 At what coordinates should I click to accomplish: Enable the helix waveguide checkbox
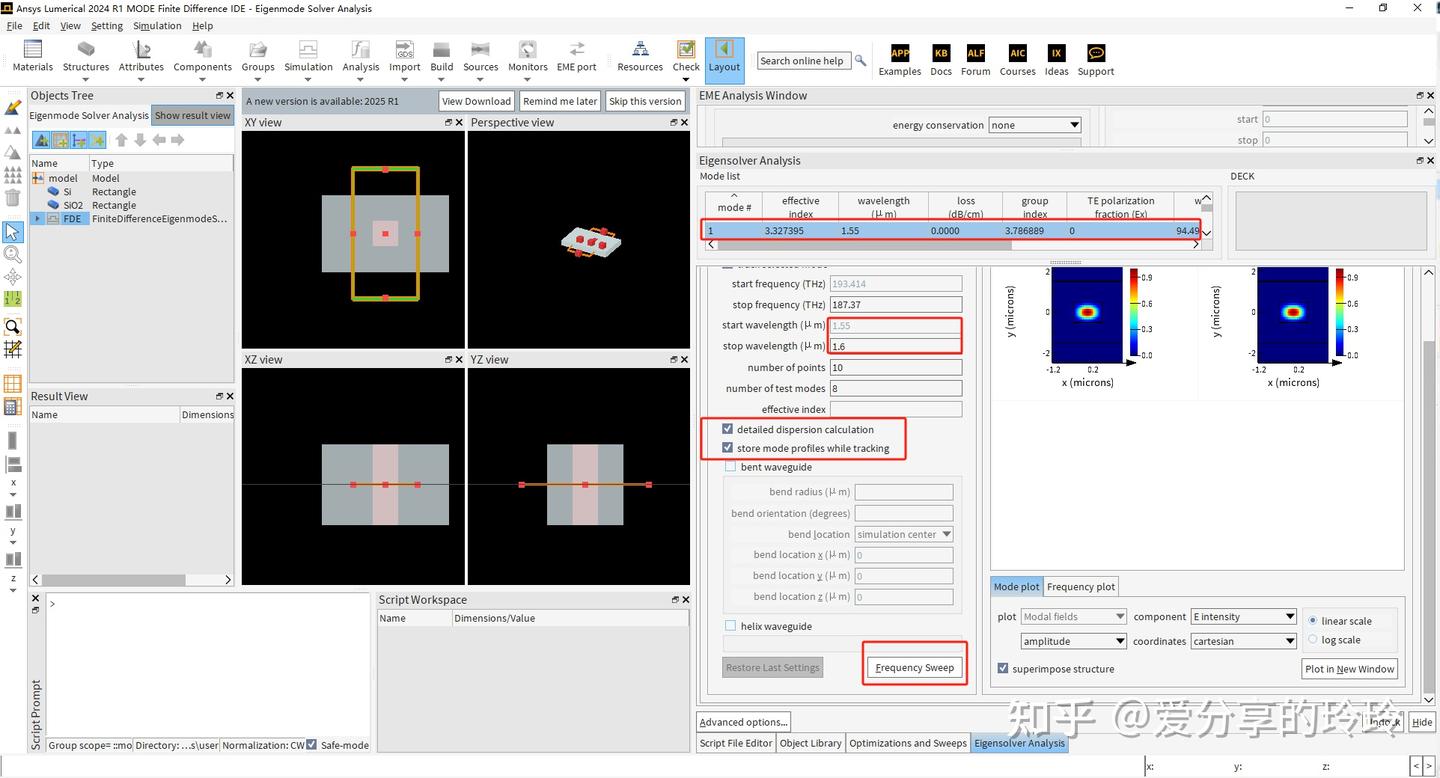(x=730, y=626)
